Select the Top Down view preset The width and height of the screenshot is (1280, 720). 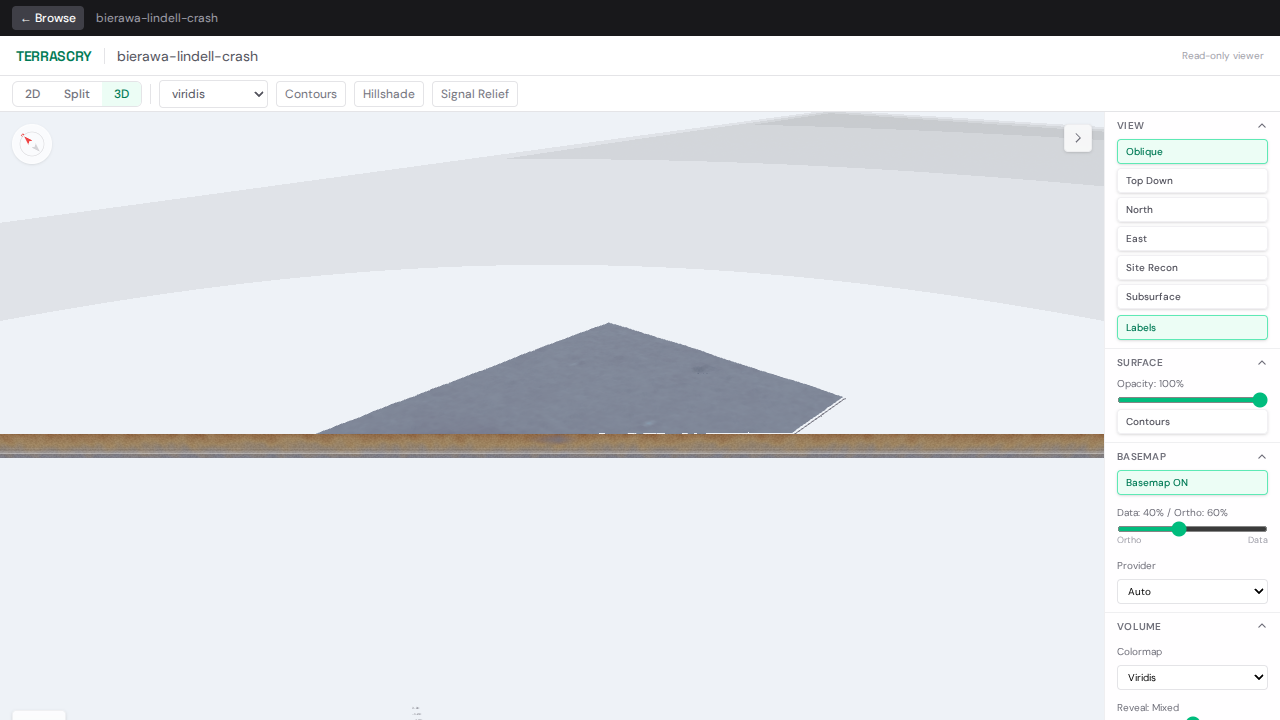[1192, 180]
